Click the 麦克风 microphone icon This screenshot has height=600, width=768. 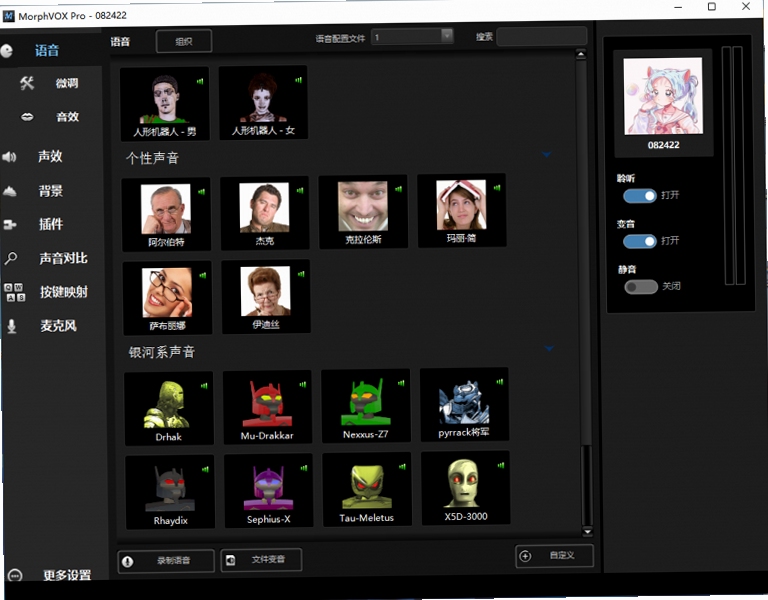click(x=12, y=326)
